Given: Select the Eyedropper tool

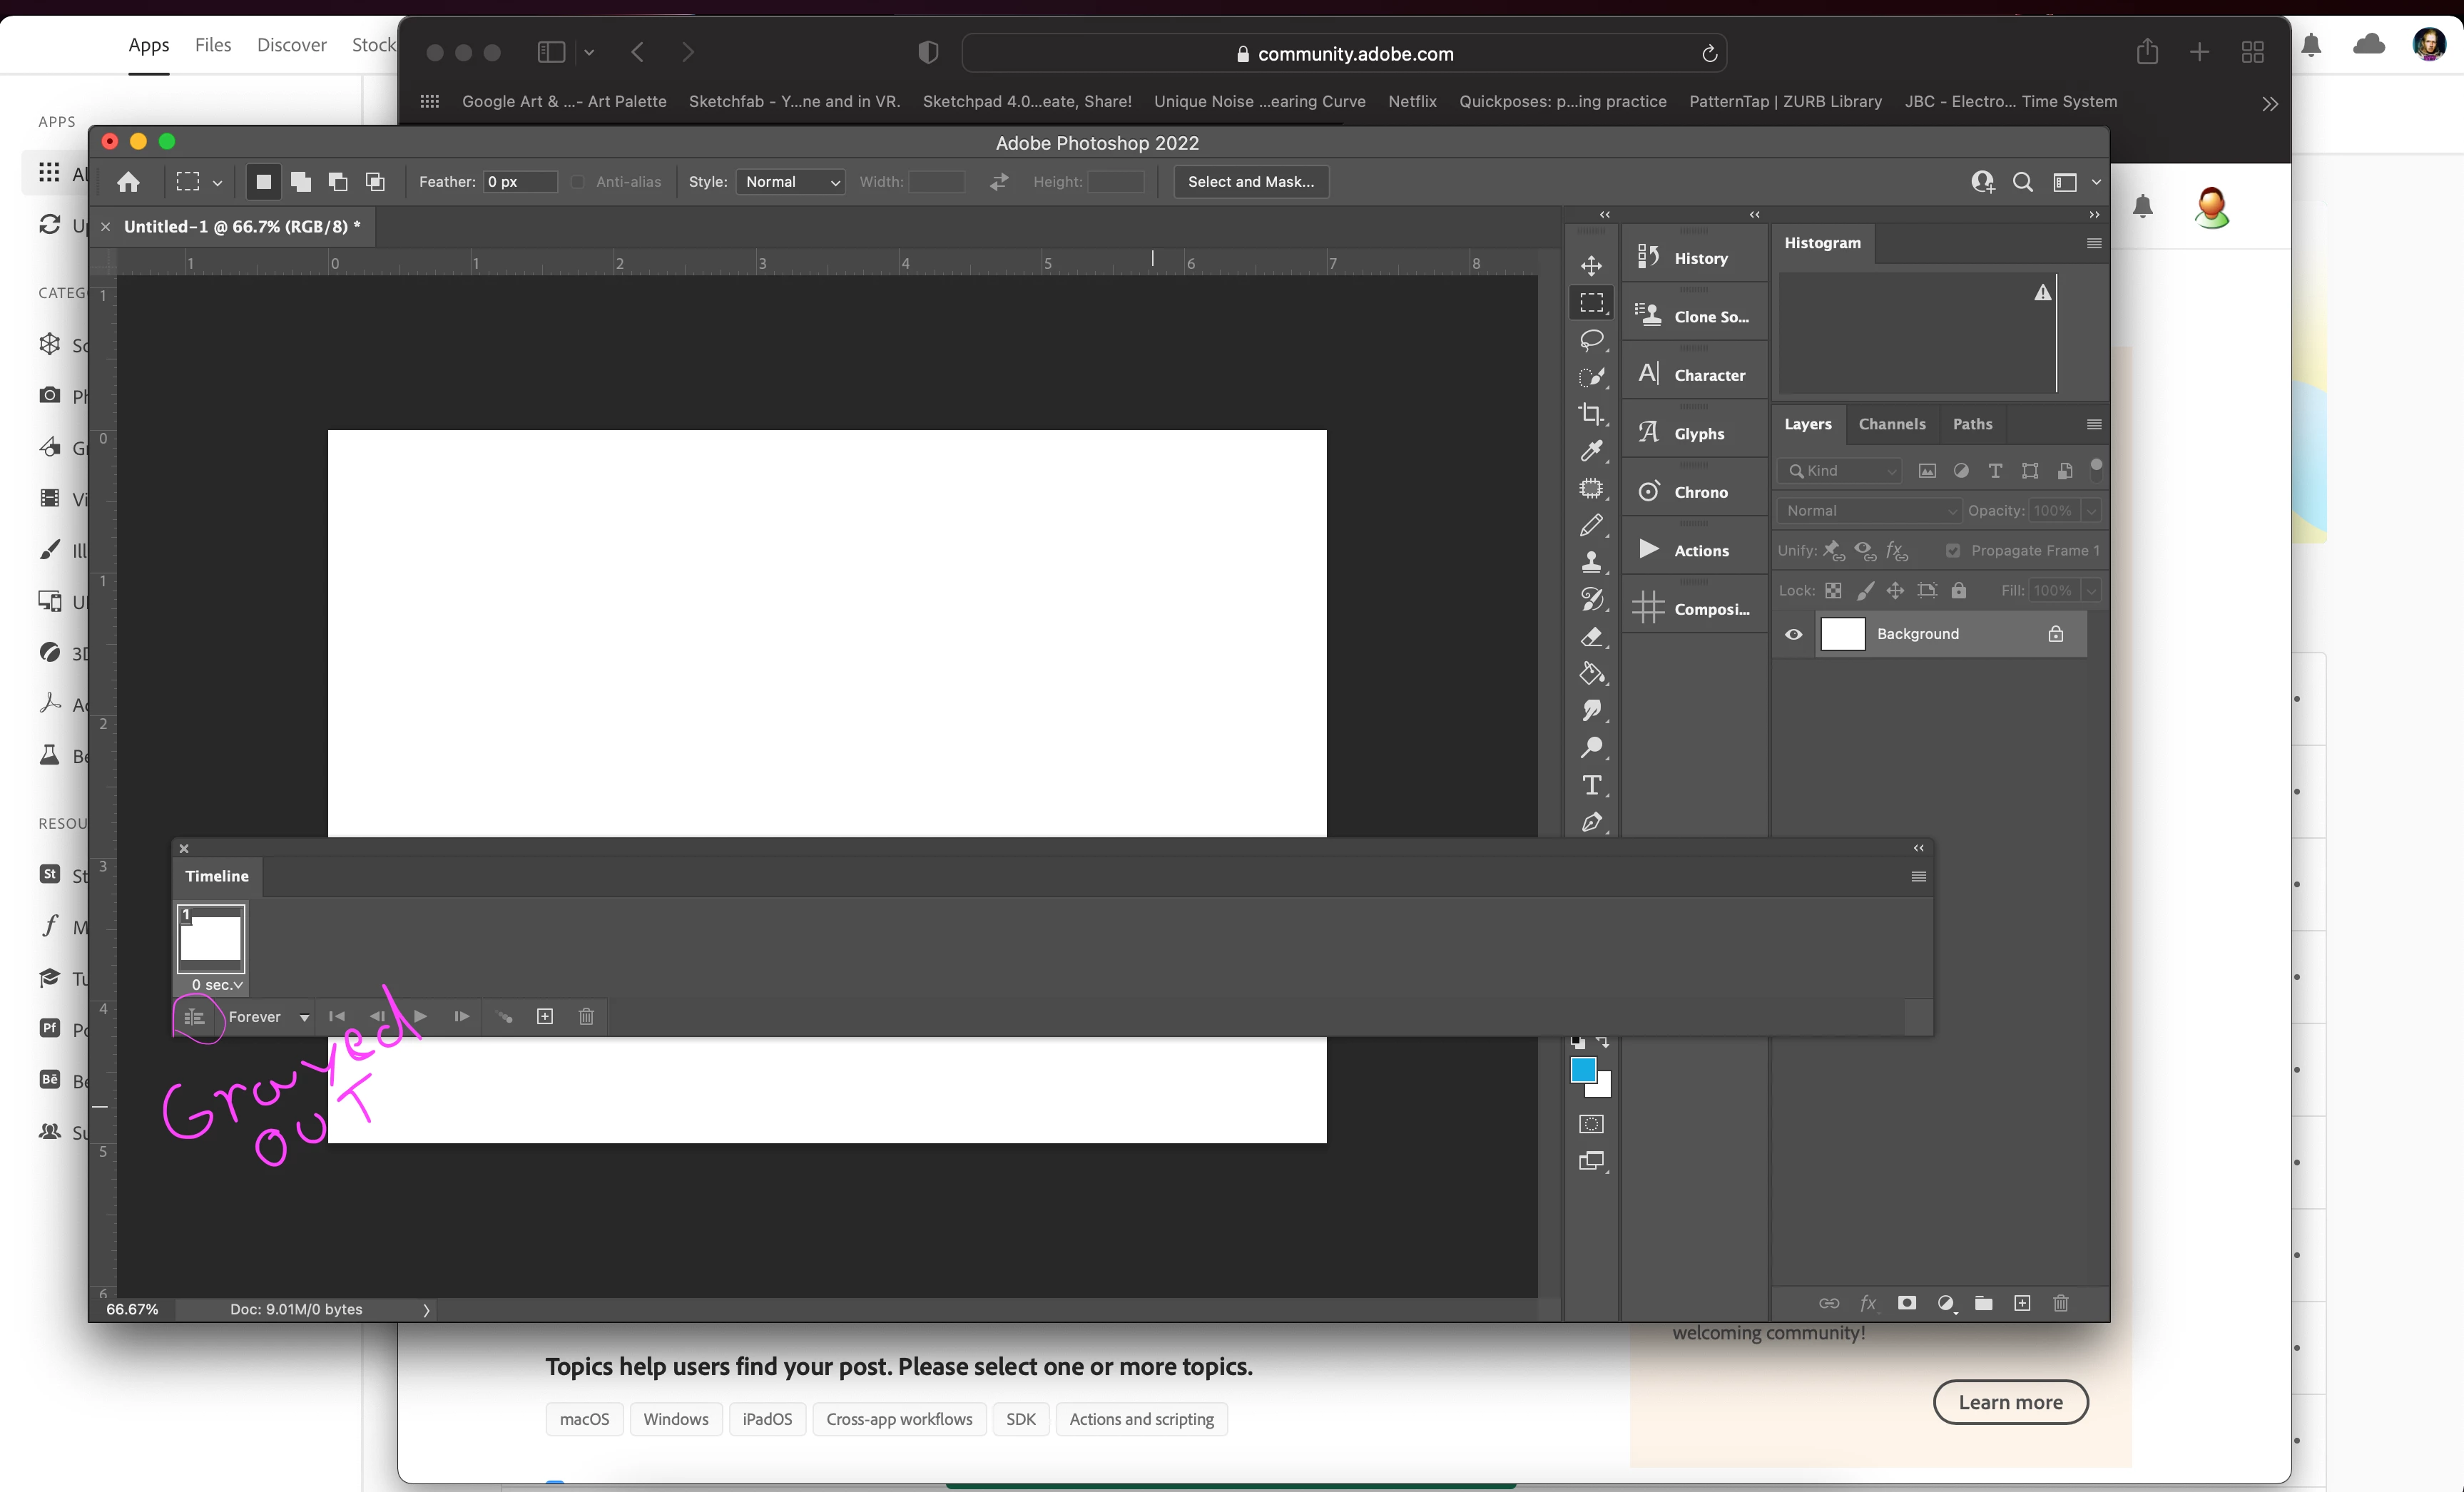Looking at the screenshot, I should [1591, 451].
